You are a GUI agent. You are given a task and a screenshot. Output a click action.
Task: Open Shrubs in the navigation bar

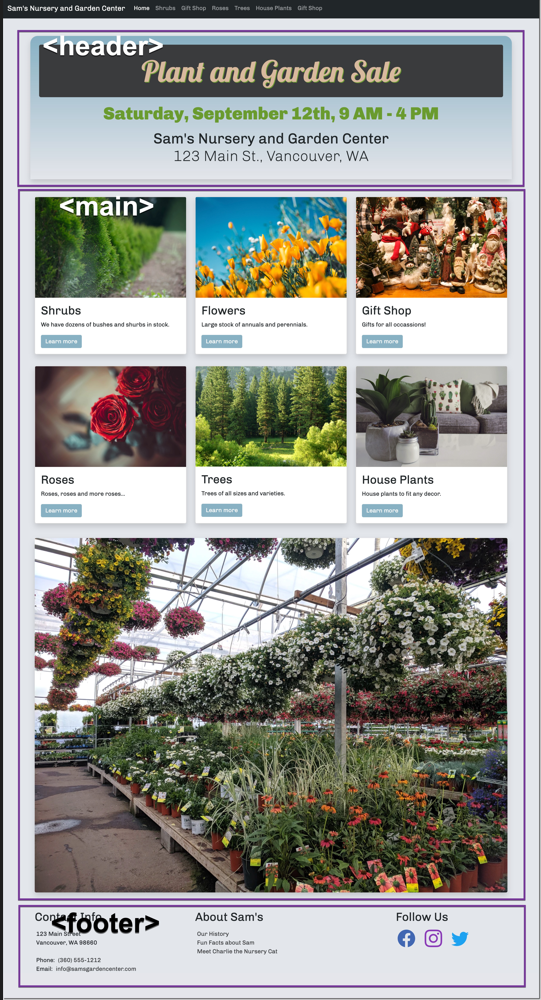165,8
